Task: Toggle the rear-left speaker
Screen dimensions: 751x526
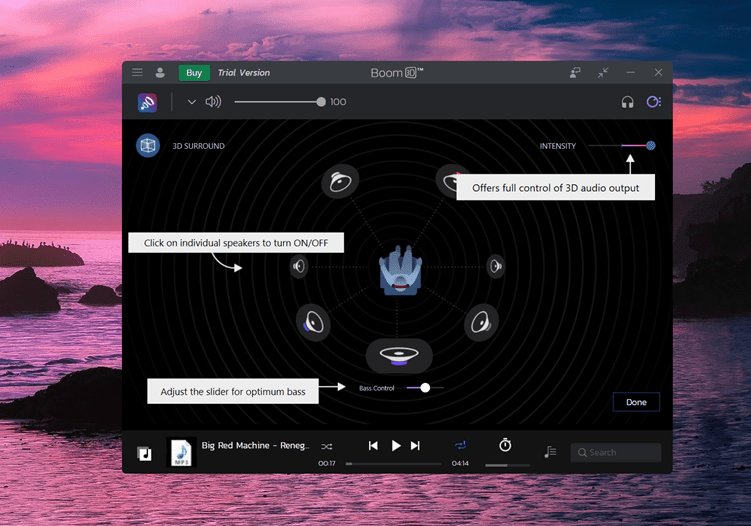Action: 313,322
